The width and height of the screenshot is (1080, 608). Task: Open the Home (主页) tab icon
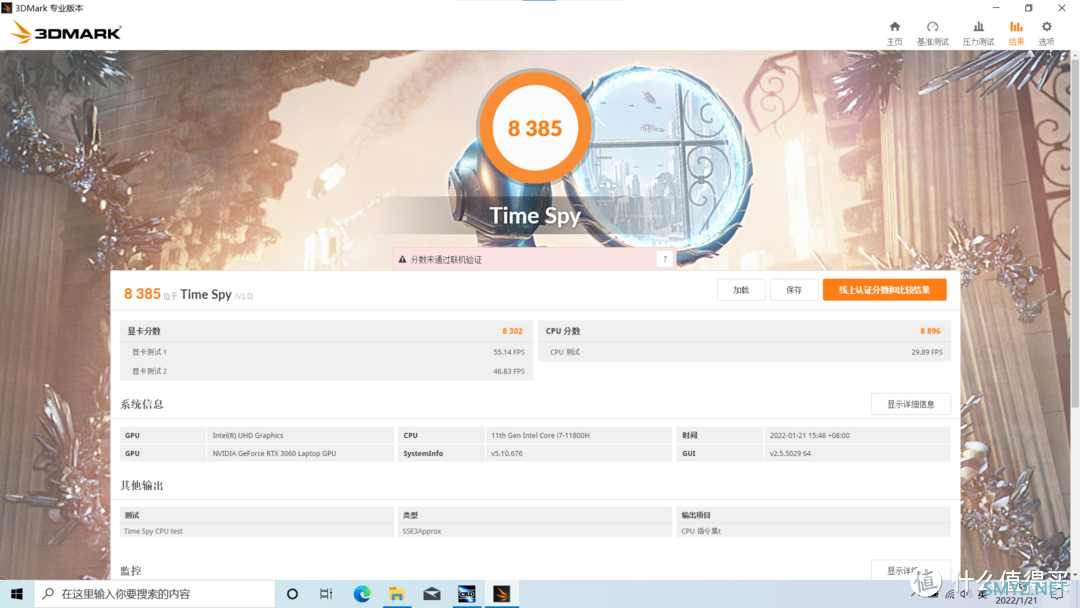point(894,32)
